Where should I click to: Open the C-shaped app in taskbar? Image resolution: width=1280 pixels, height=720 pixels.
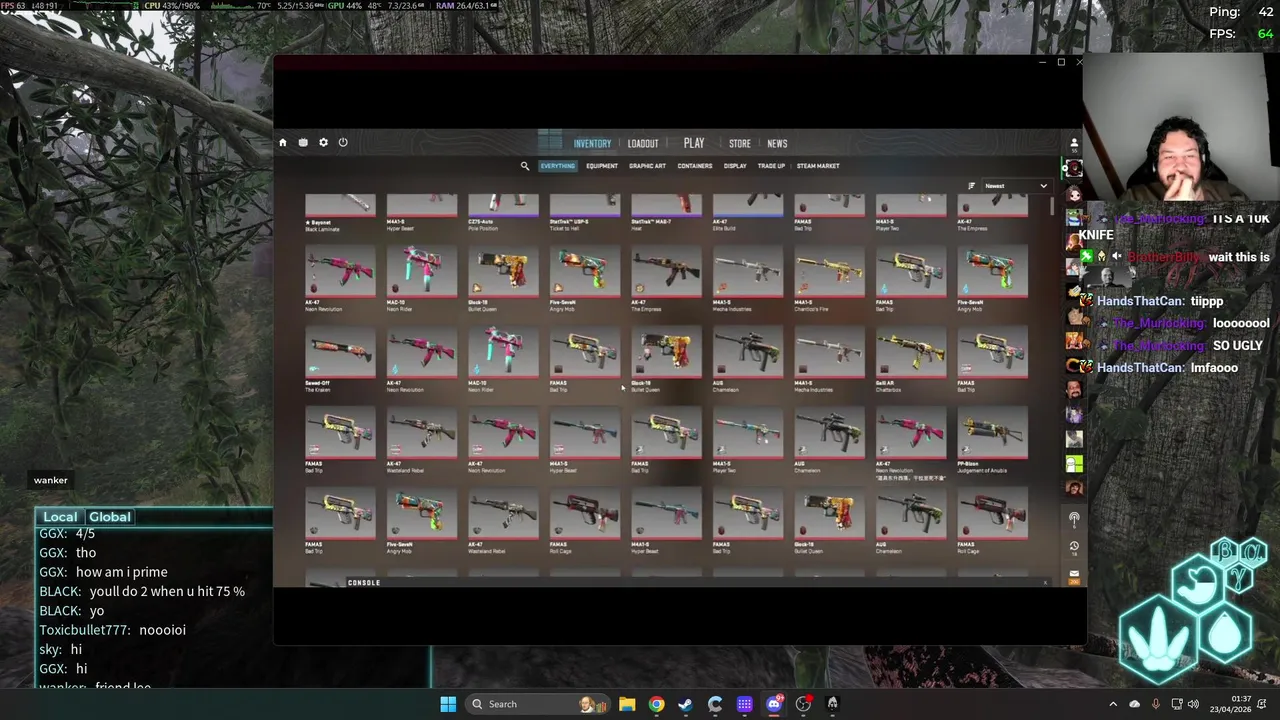pyautogui.click(x=715, y=704)
